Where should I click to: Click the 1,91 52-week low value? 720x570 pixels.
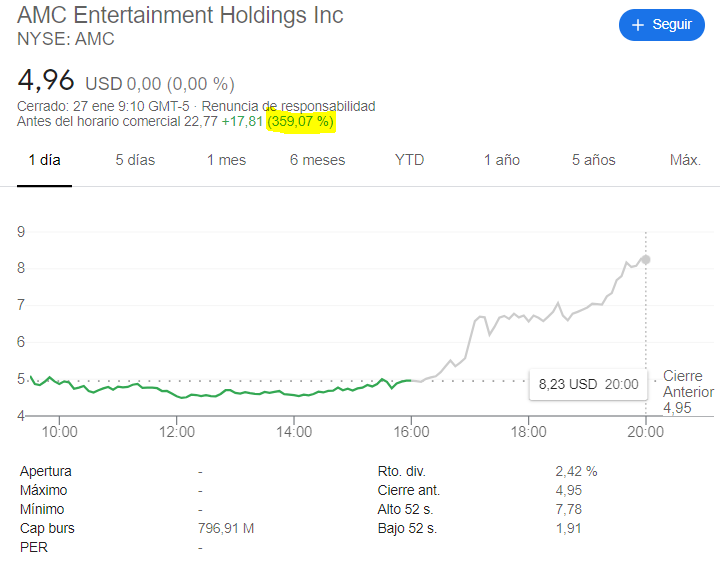pyautogui.click(x=568, y=528)
